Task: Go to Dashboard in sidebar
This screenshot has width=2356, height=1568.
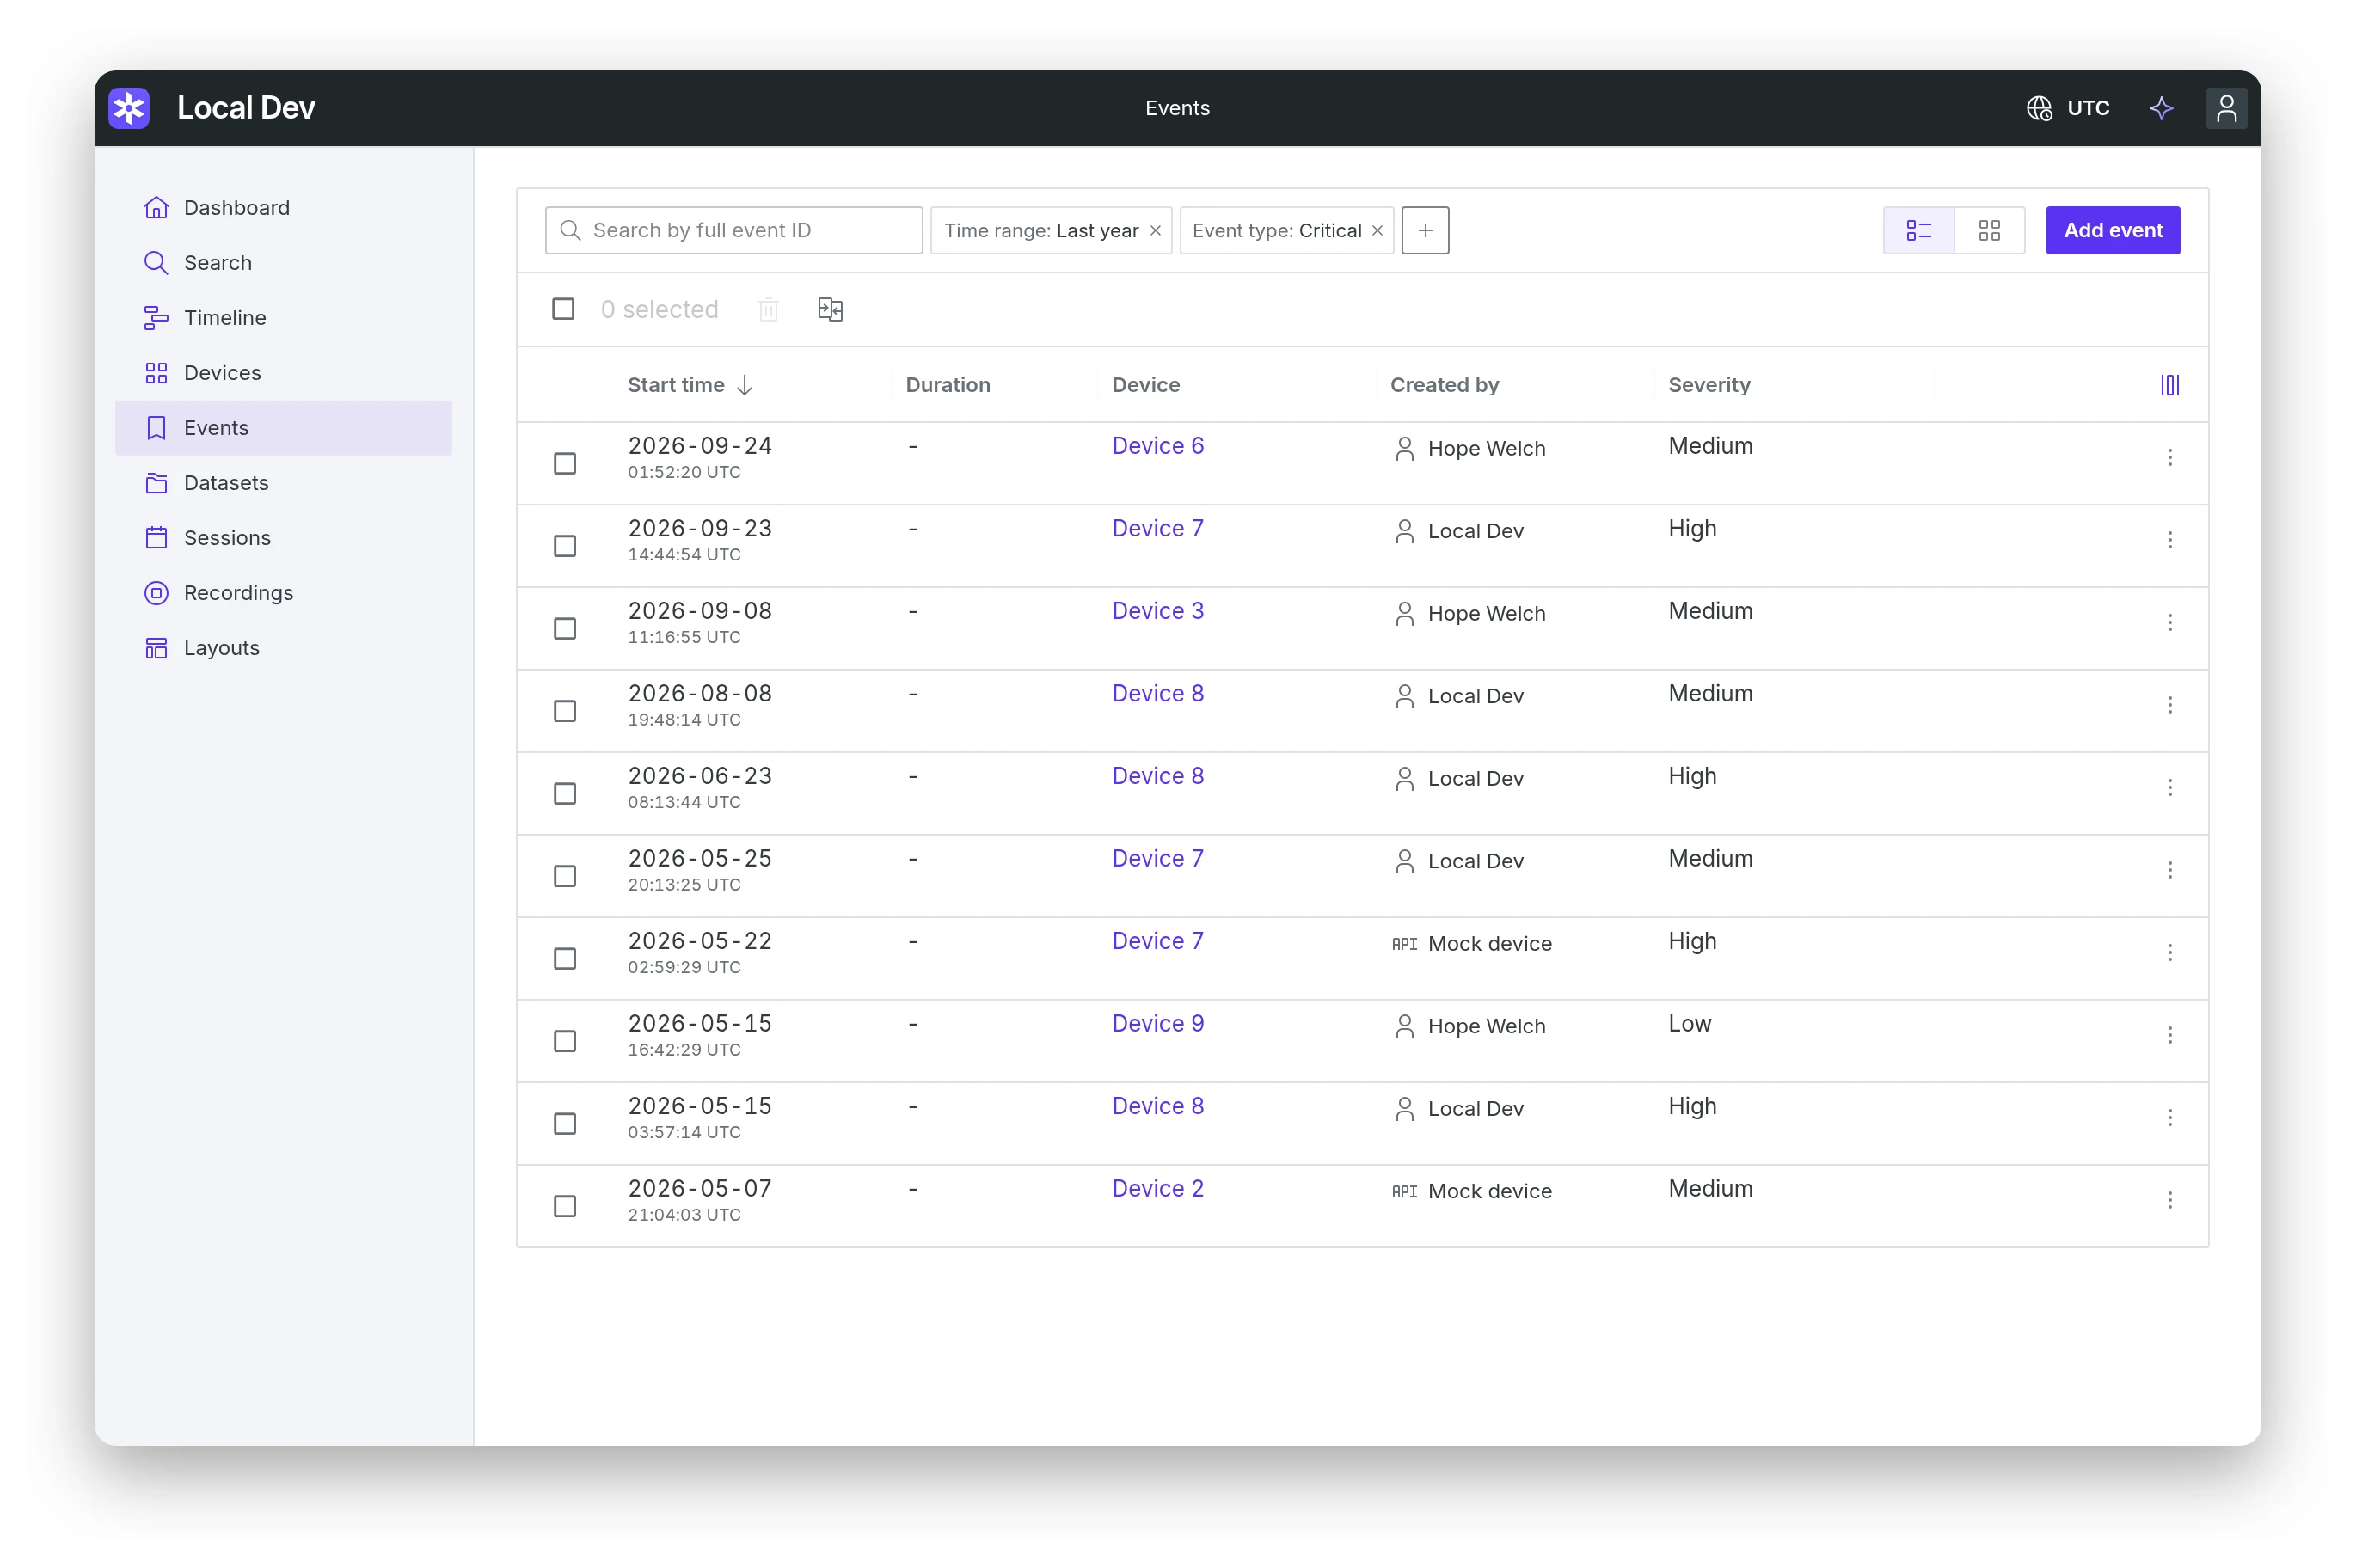Action: coord(283,208)
